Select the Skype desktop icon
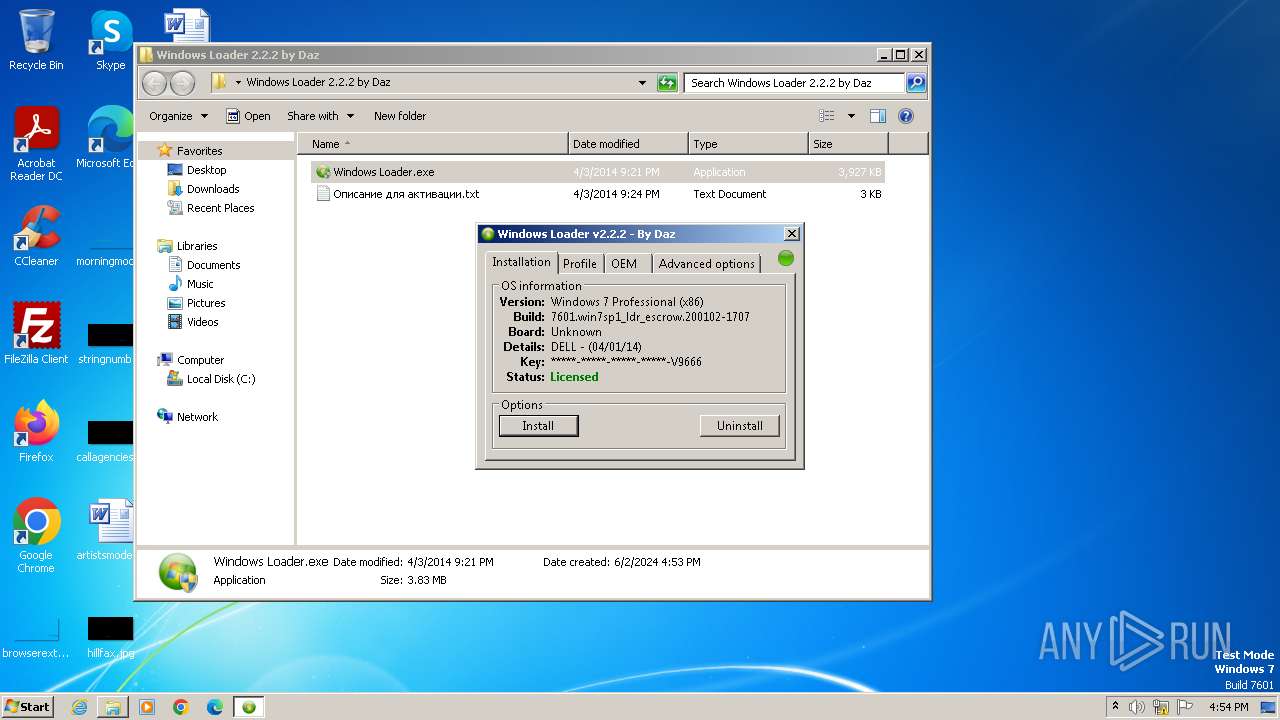 [x=110, y=40]
